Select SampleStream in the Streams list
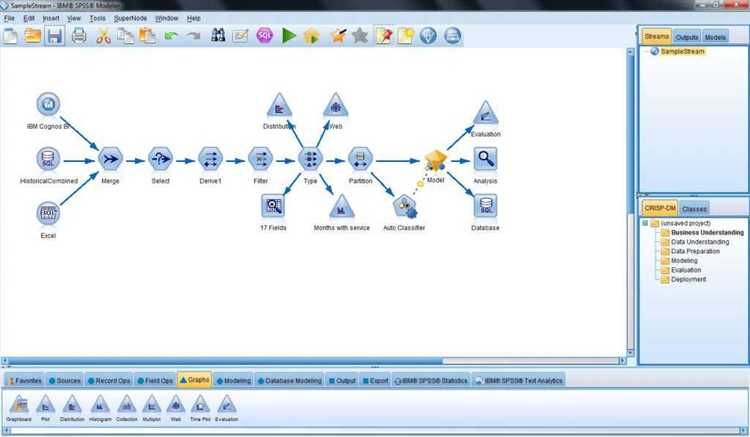The image size is (750, 437). point(685,52)
